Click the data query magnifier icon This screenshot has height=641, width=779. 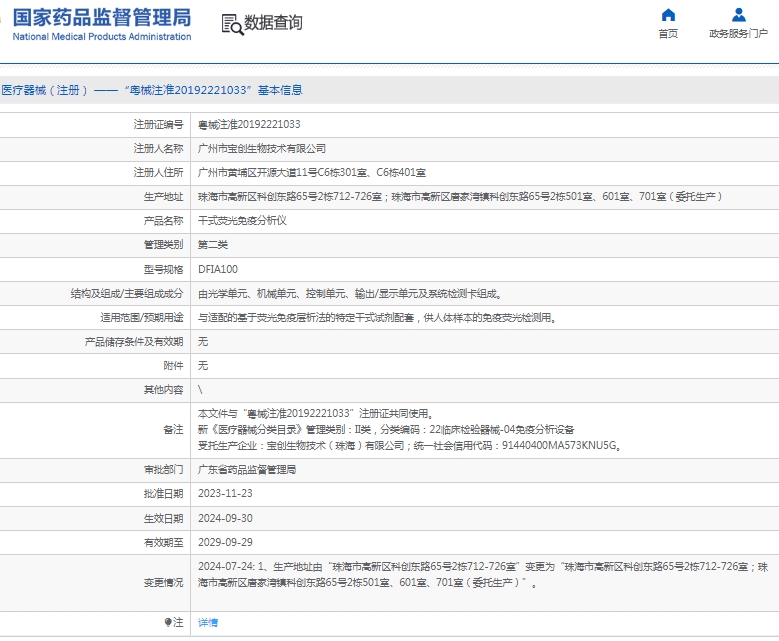[232, 24]
